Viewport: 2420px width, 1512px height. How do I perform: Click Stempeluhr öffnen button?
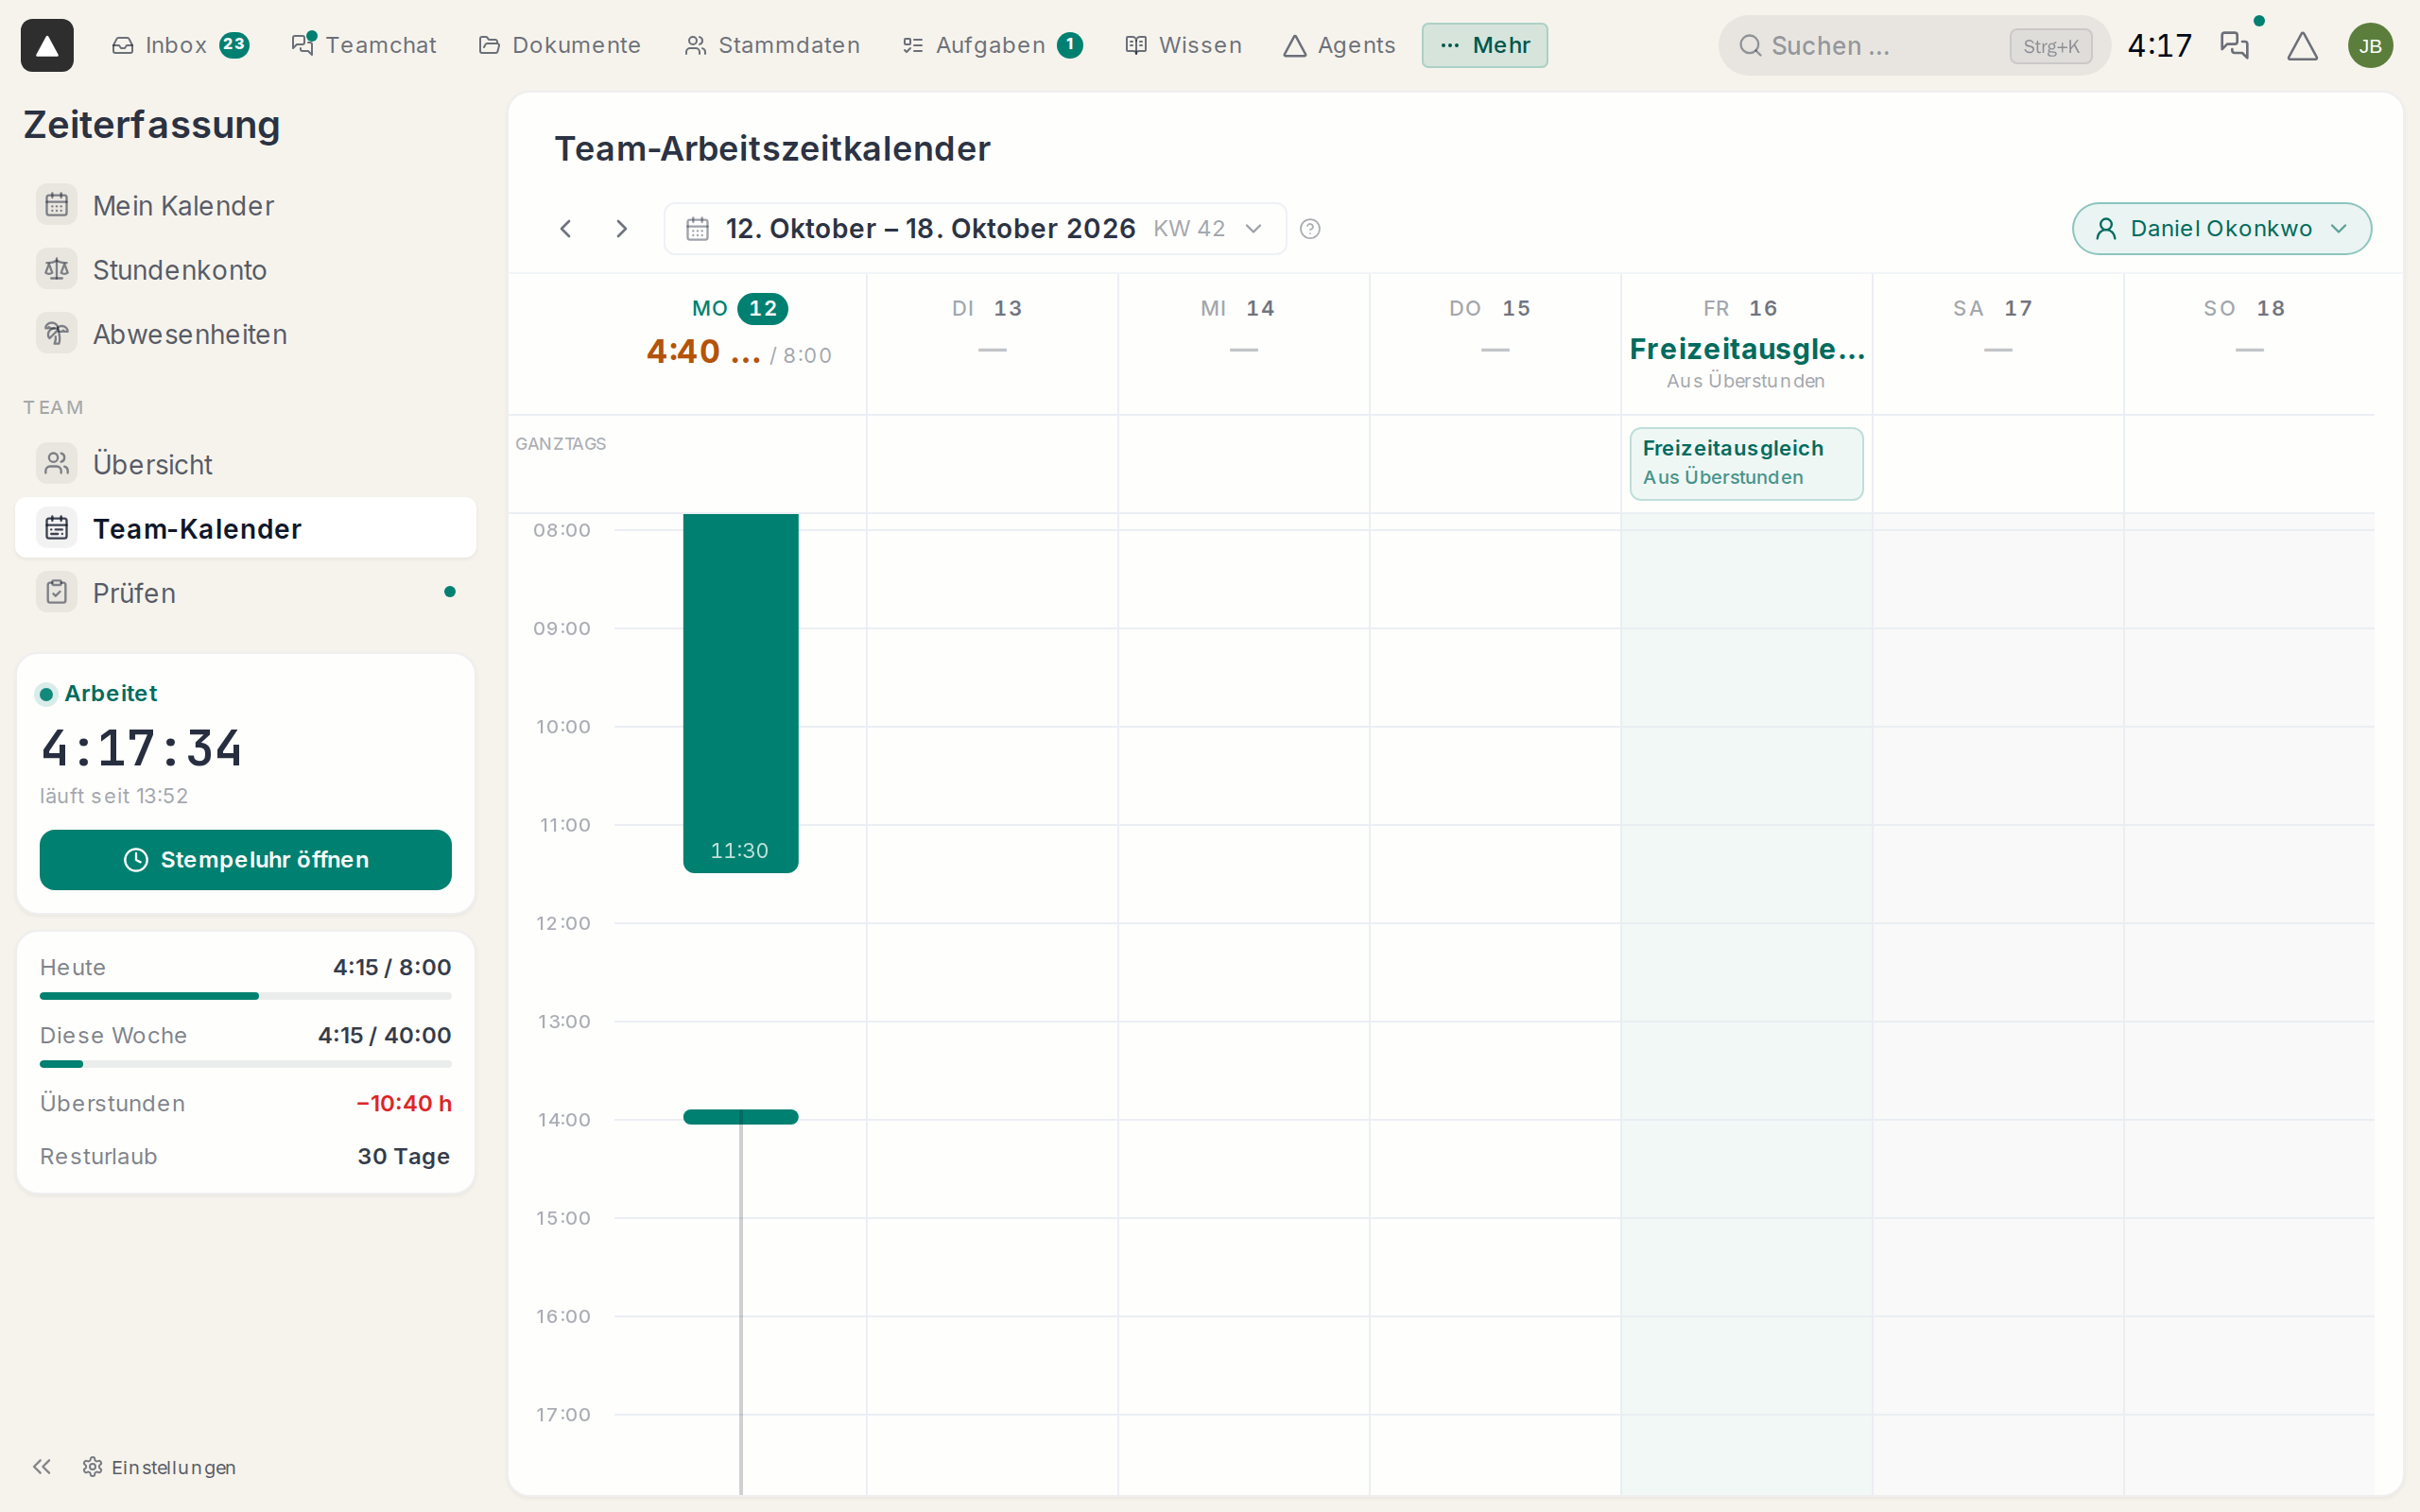[245, 859]
